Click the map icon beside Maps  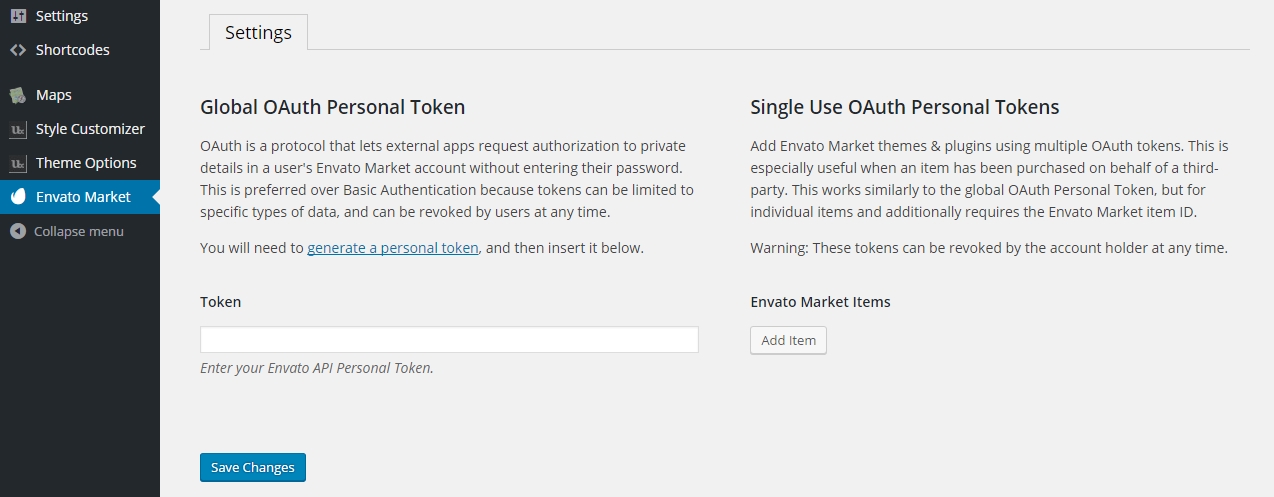(18, 95)
